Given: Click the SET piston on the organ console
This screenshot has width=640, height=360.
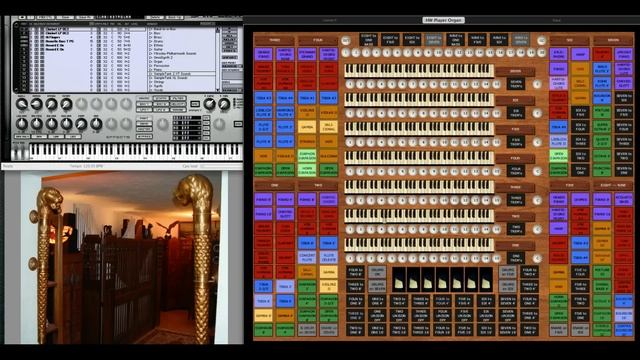Looking at the screenshot, I should 346,40.
